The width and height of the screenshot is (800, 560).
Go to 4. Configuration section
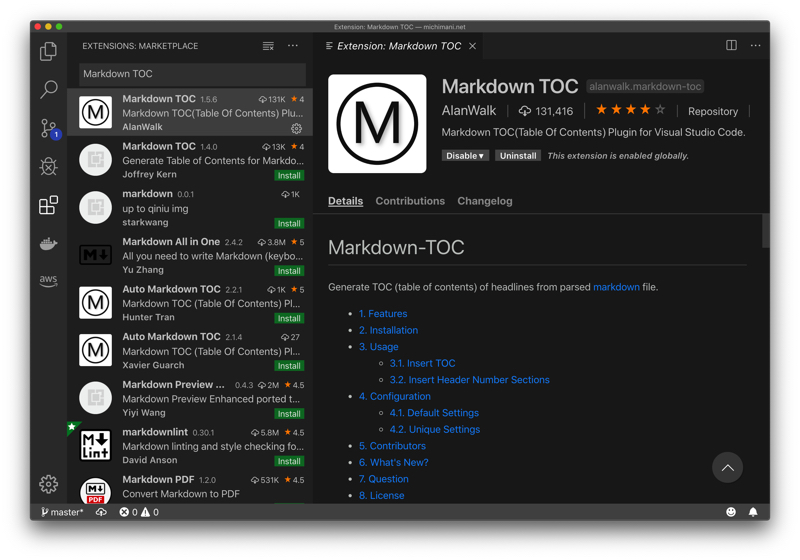click(394, 396)
